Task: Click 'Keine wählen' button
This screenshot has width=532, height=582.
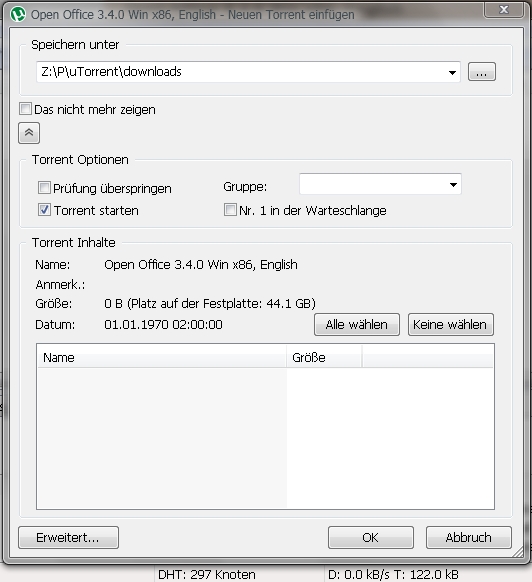Action: [451, 324]
